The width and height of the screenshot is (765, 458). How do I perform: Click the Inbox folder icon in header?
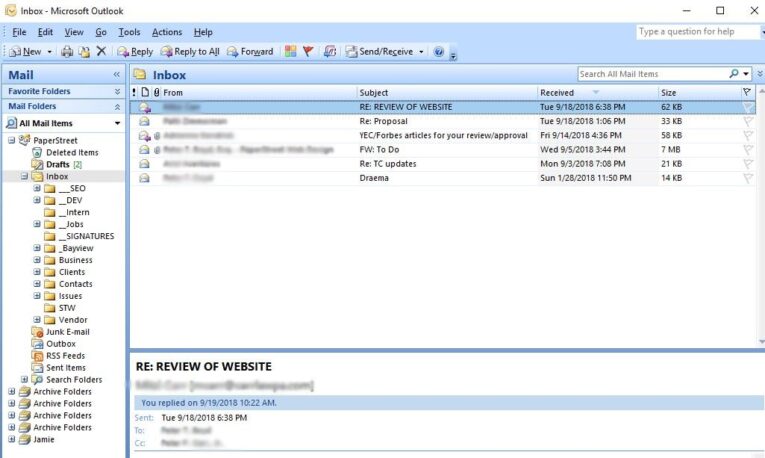[x=141, y=75]
